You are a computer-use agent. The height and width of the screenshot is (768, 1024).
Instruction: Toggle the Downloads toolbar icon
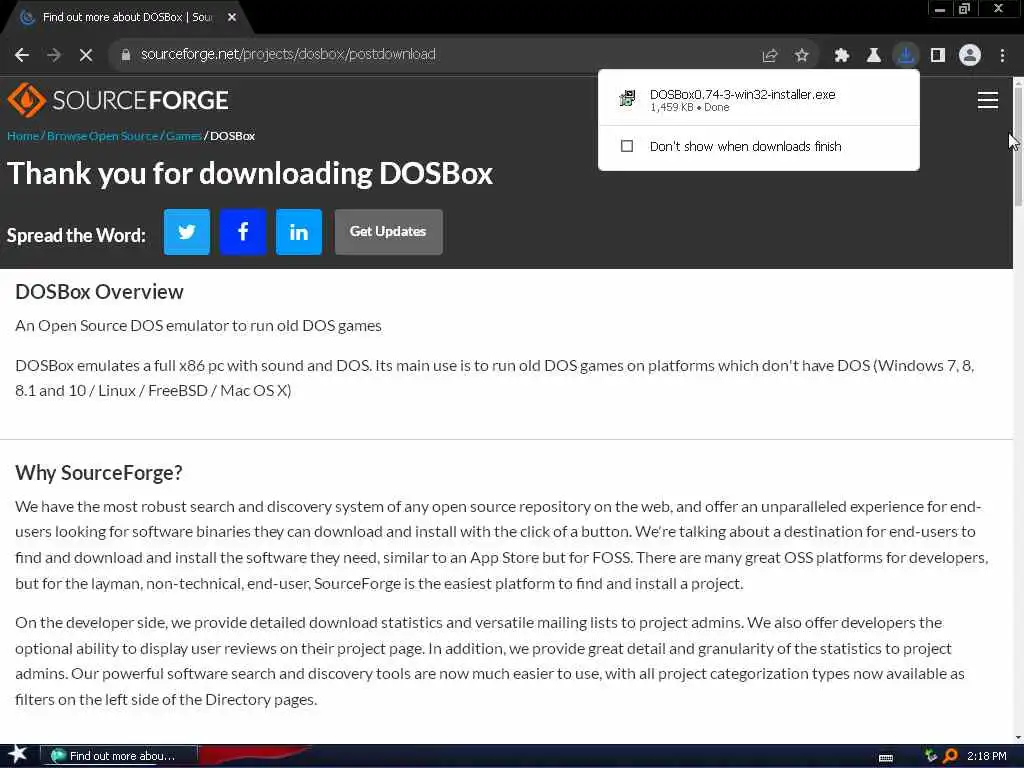(906, 56)
